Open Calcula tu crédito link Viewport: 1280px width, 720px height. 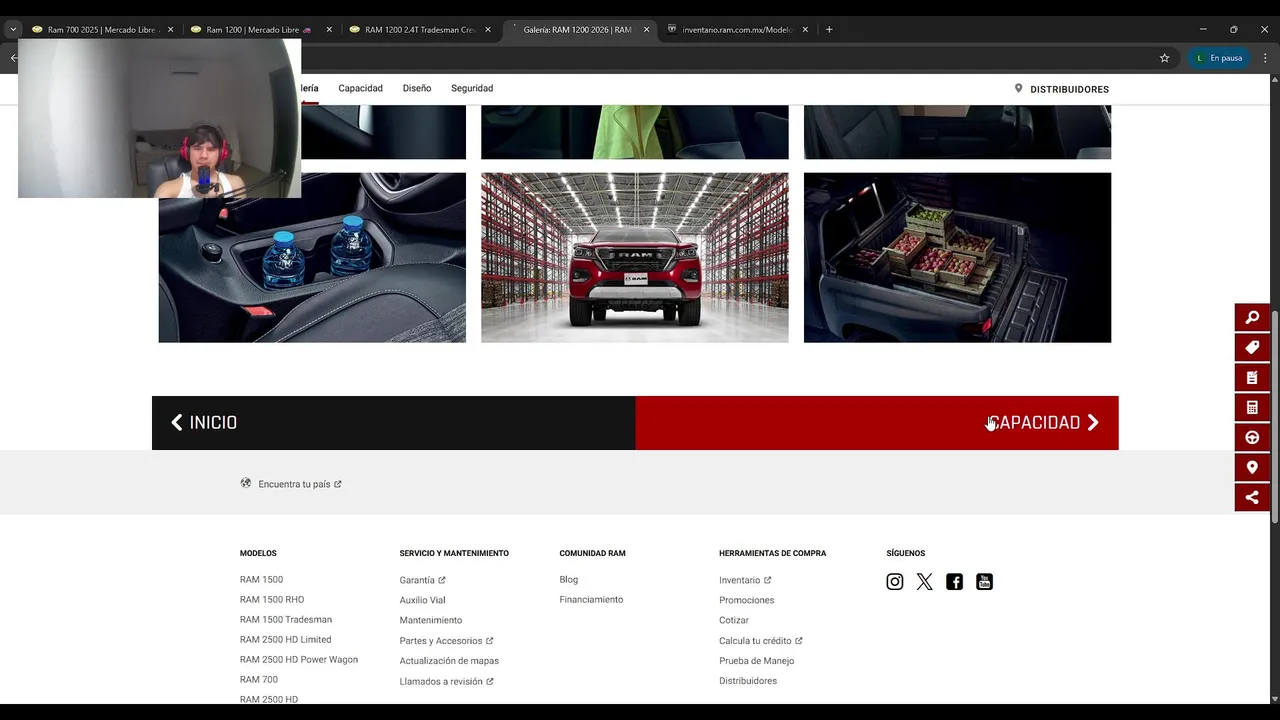[761, 641]
